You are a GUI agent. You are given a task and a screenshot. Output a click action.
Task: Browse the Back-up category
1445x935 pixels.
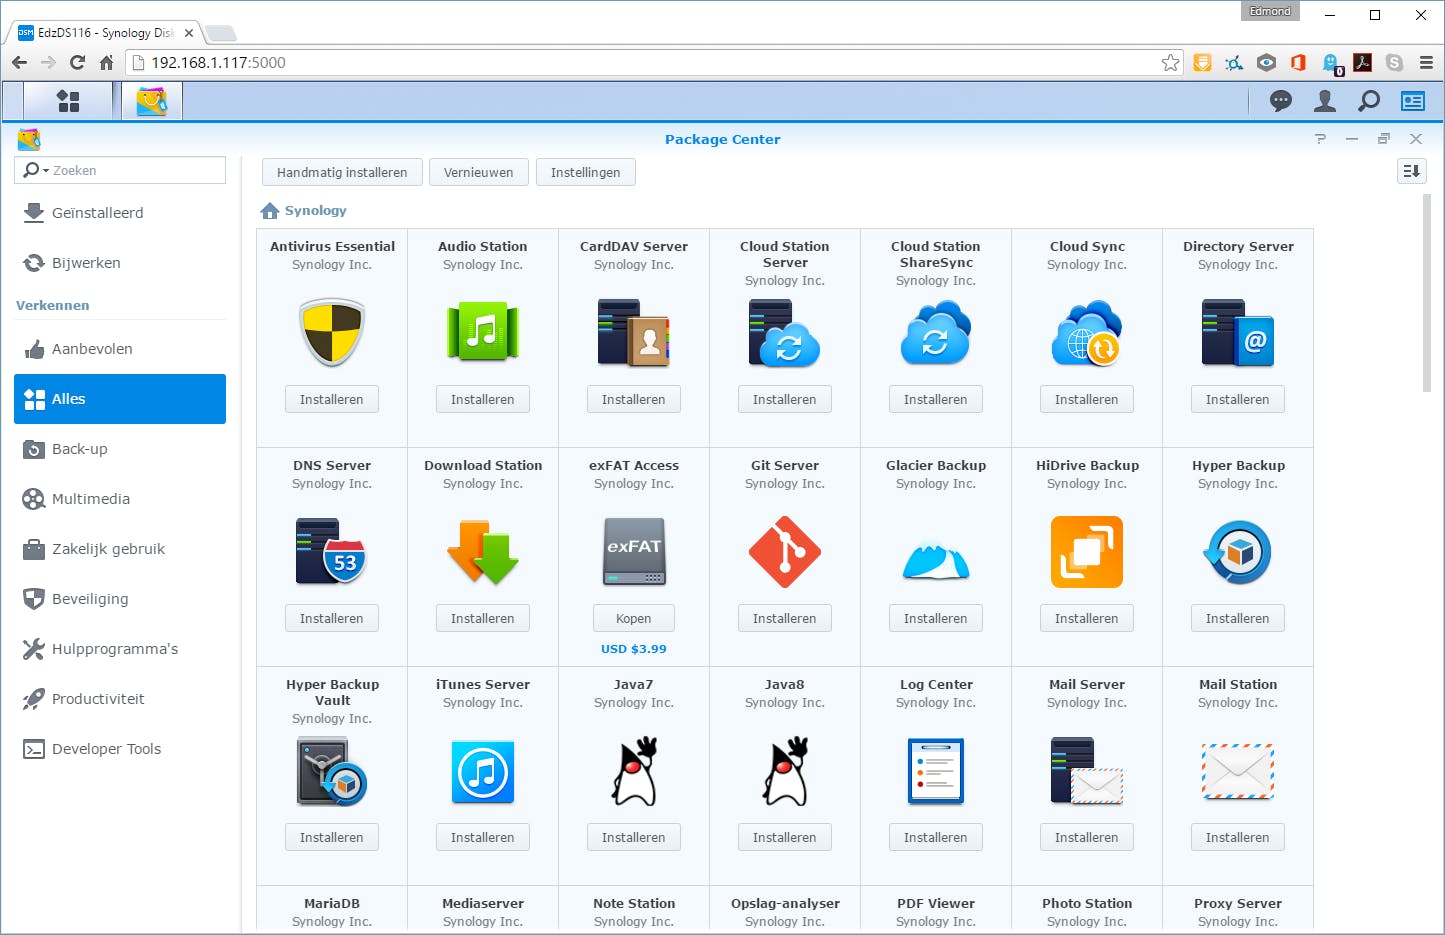pos(120,449)
